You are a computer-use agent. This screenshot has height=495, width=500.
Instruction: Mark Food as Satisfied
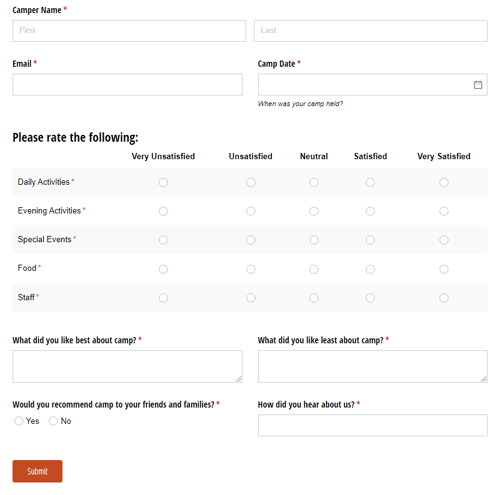click(370, 269)
